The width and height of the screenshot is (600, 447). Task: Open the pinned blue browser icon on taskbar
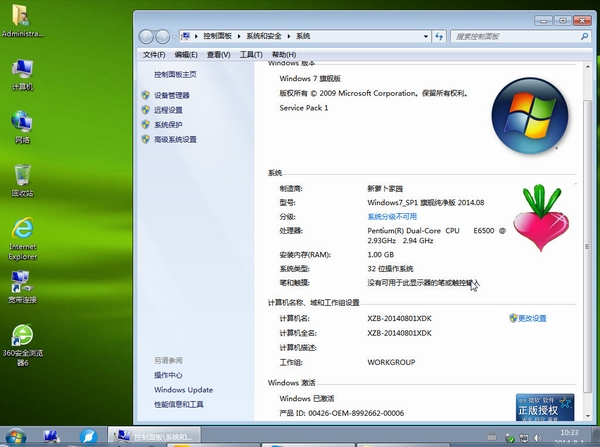pyautogui.click(x=88, y=437)
